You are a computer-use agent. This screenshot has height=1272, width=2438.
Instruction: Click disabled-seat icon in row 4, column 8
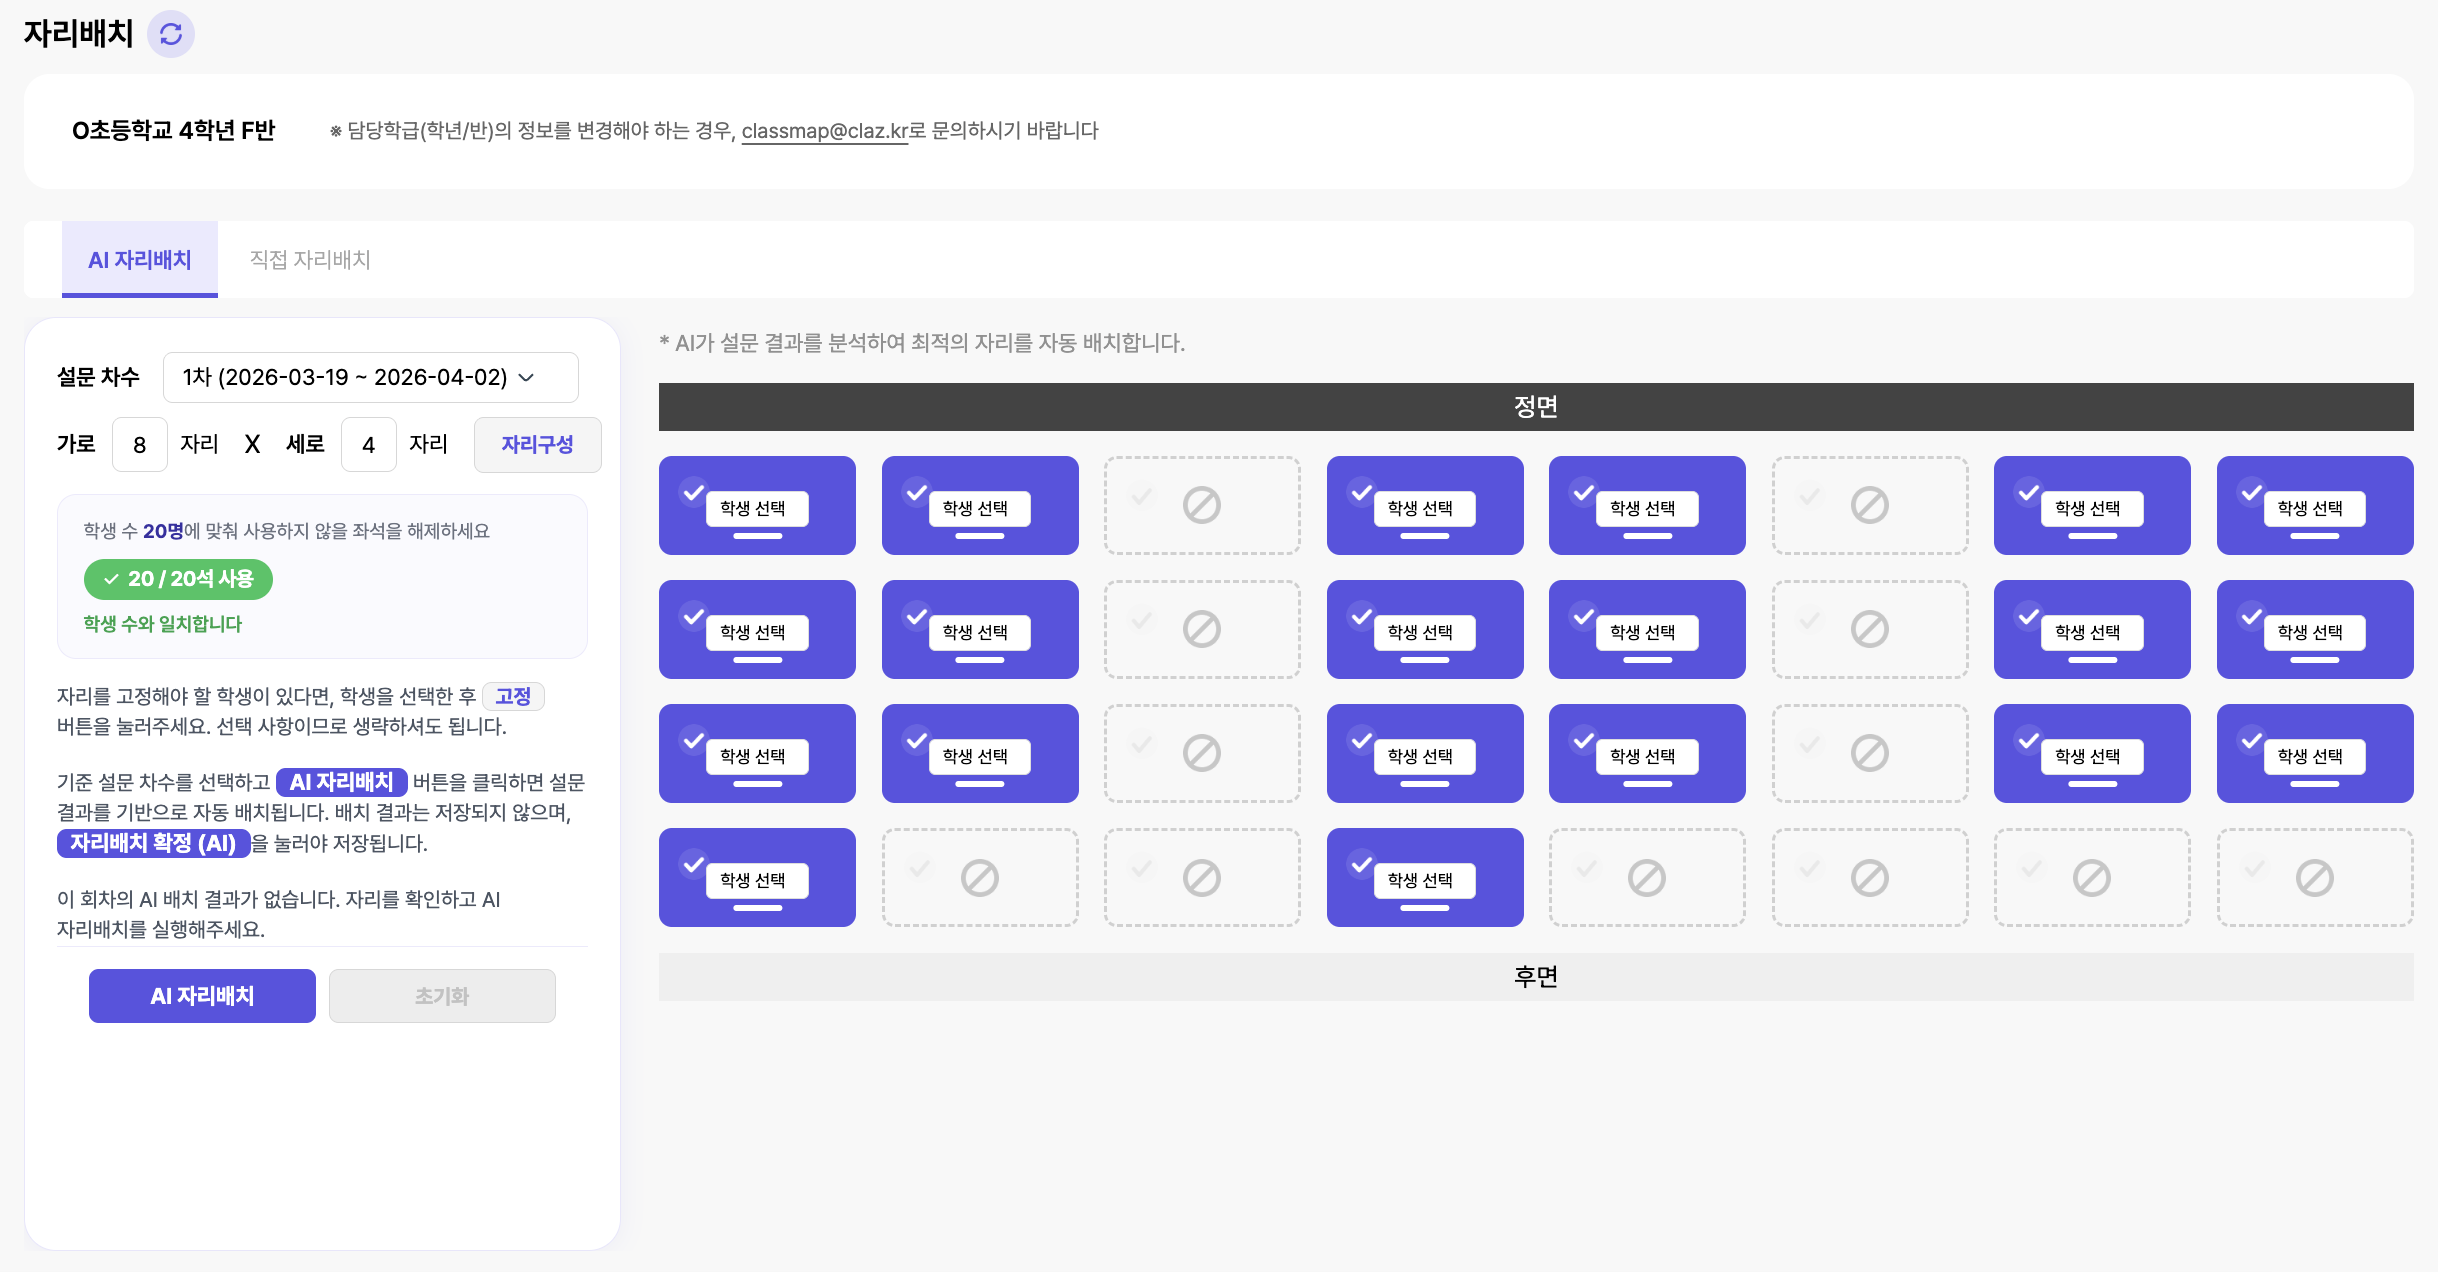(x=2314, y=878)
